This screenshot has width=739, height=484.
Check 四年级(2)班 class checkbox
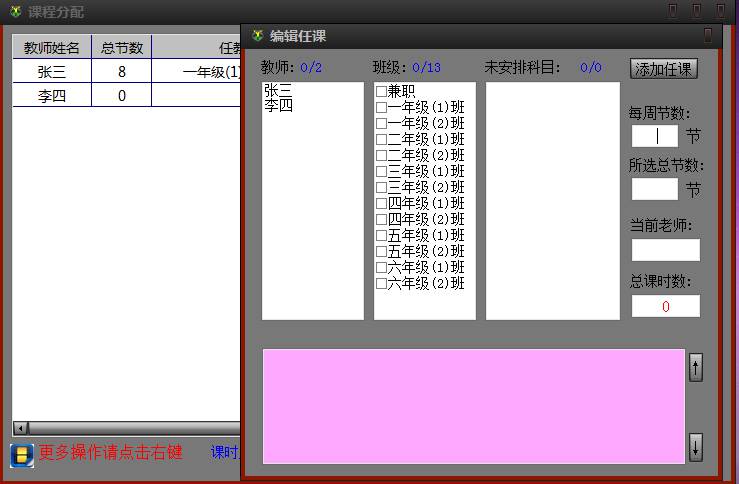pos(381,220)
